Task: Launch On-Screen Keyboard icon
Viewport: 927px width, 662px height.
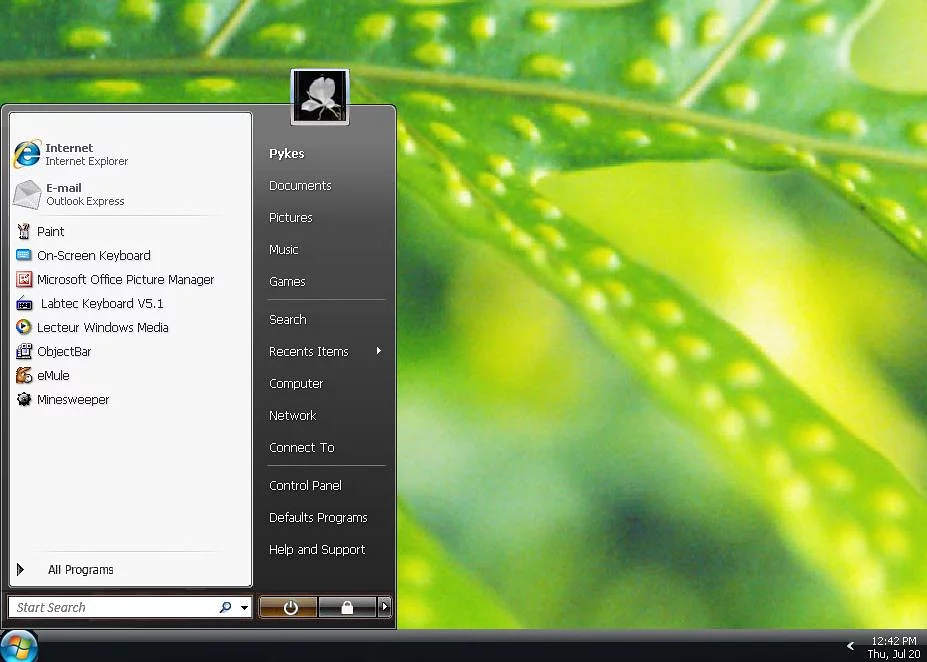Action: [25, 255]
